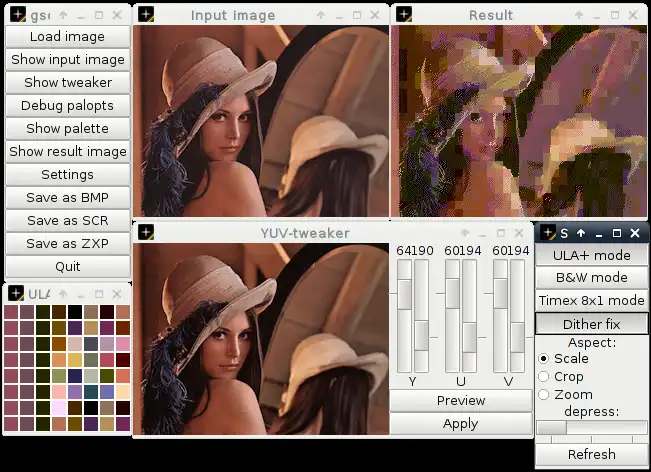
Task: Click the picture in the Input image window
Action: tap(261, 121)
